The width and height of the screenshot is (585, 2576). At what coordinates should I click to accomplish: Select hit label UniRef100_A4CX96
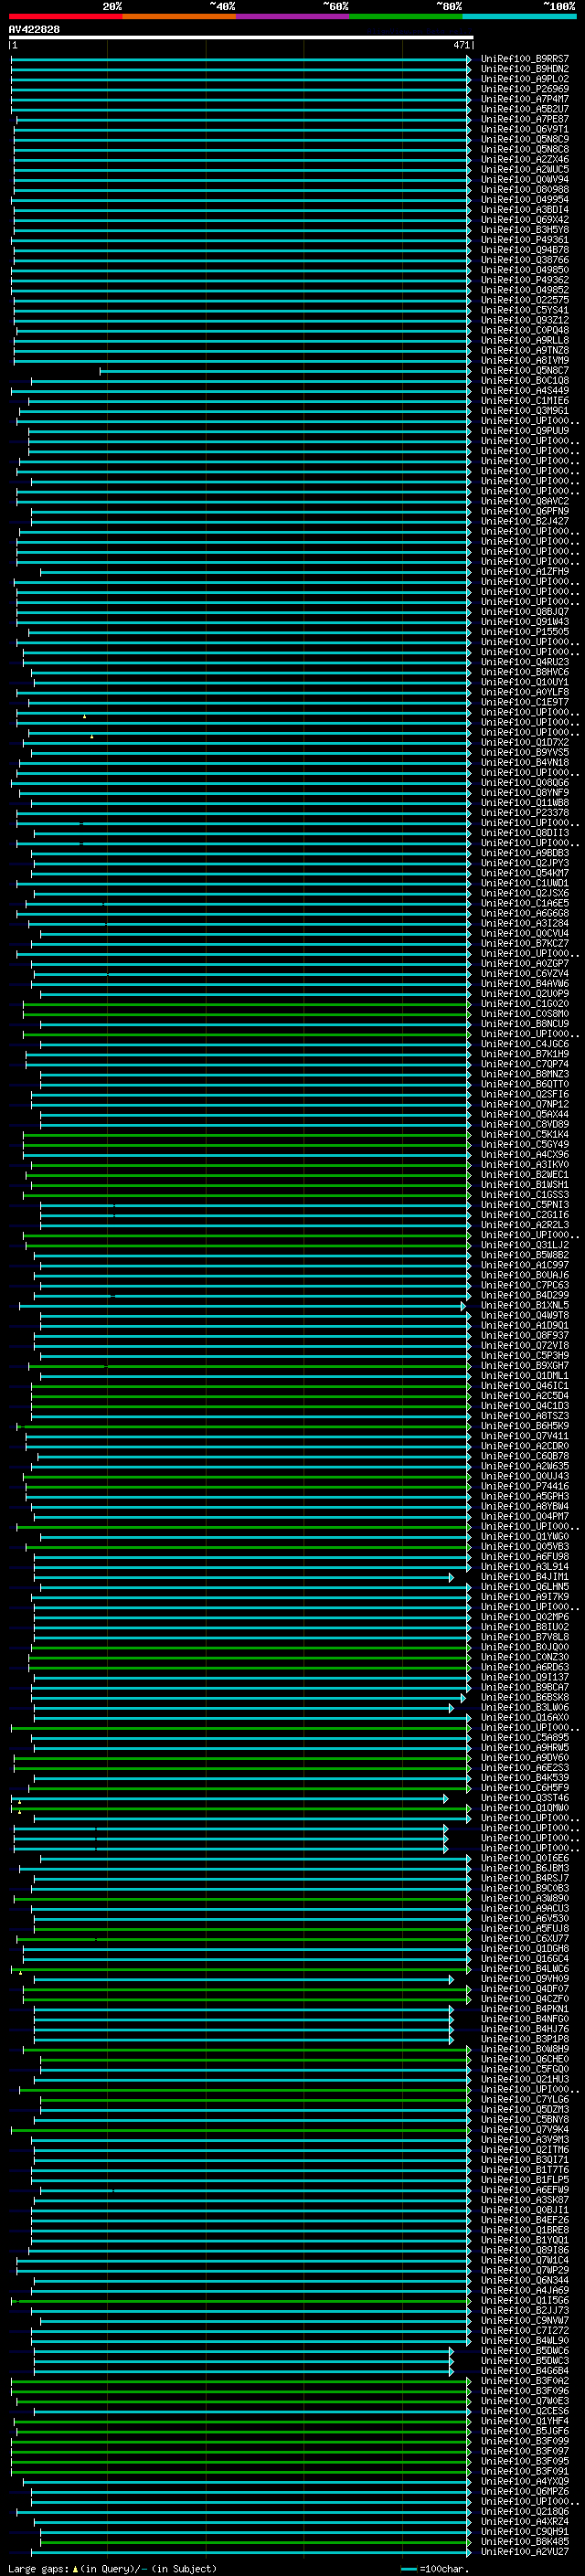pos(524,1154)
